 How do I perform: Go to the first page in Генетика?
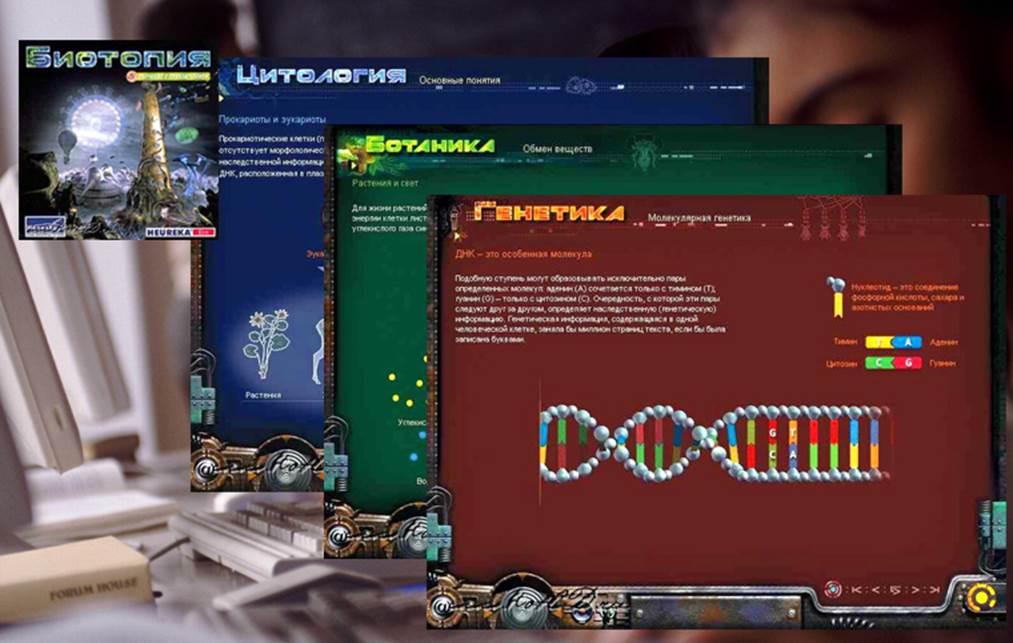tap(857, 589)
